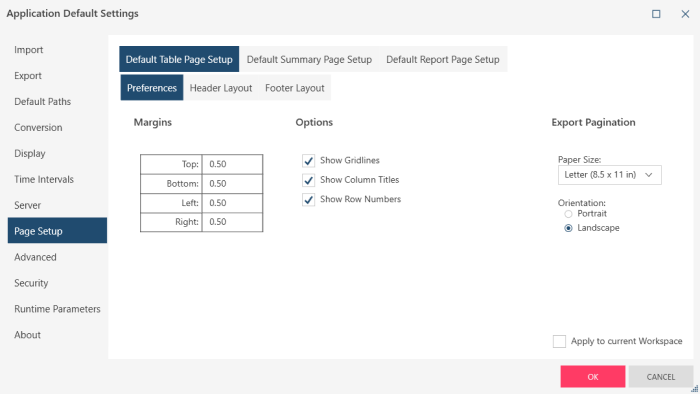The image size is (700, 394).
Task: Open Default Report Page Setup tab
Action: click(442, 59)
